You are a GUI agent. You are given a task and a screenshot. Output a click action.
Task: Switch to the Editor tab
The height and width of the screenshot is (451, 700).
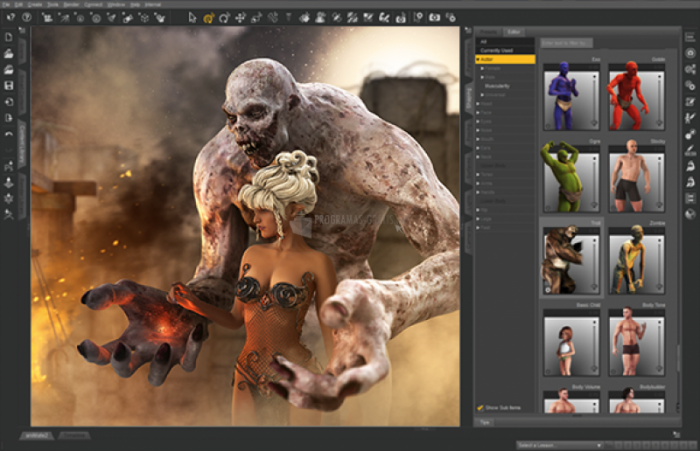click(514, 32)
